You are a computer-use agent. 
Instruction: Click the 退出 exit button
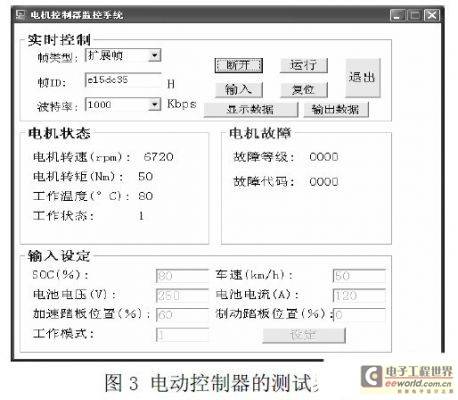[362, 78]
